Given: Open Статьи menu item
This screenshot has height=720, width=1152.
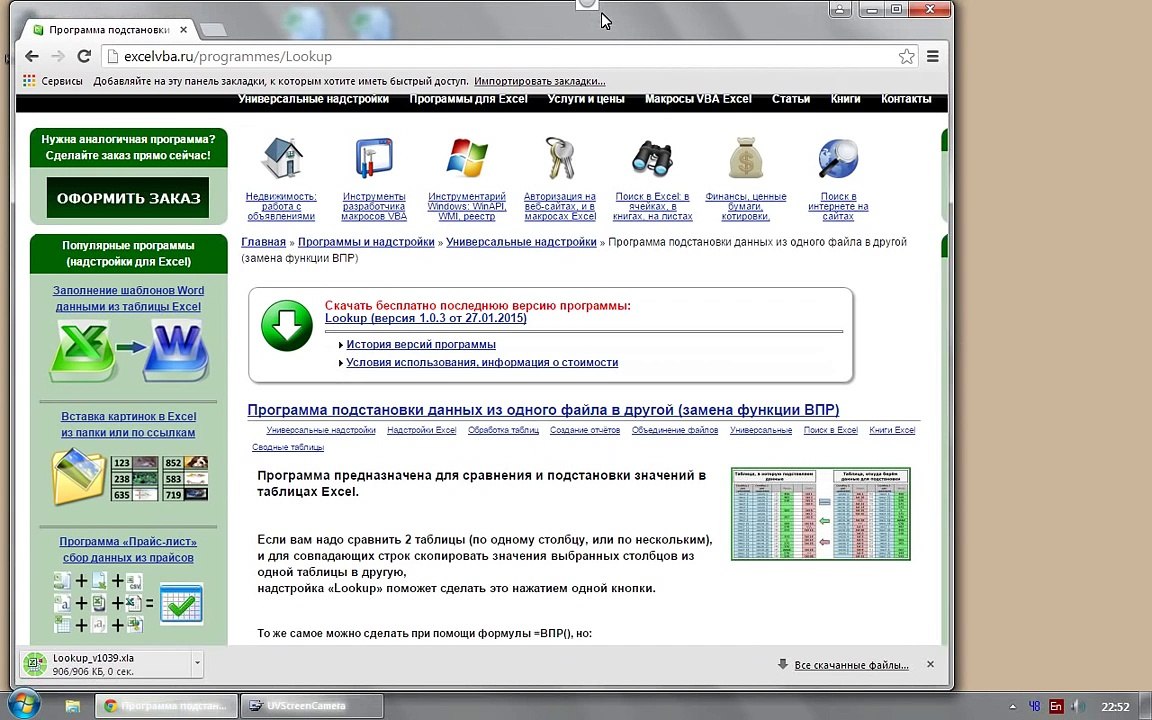Looking at the screenshot, I should pyautogui.click(x=791, y=99).
